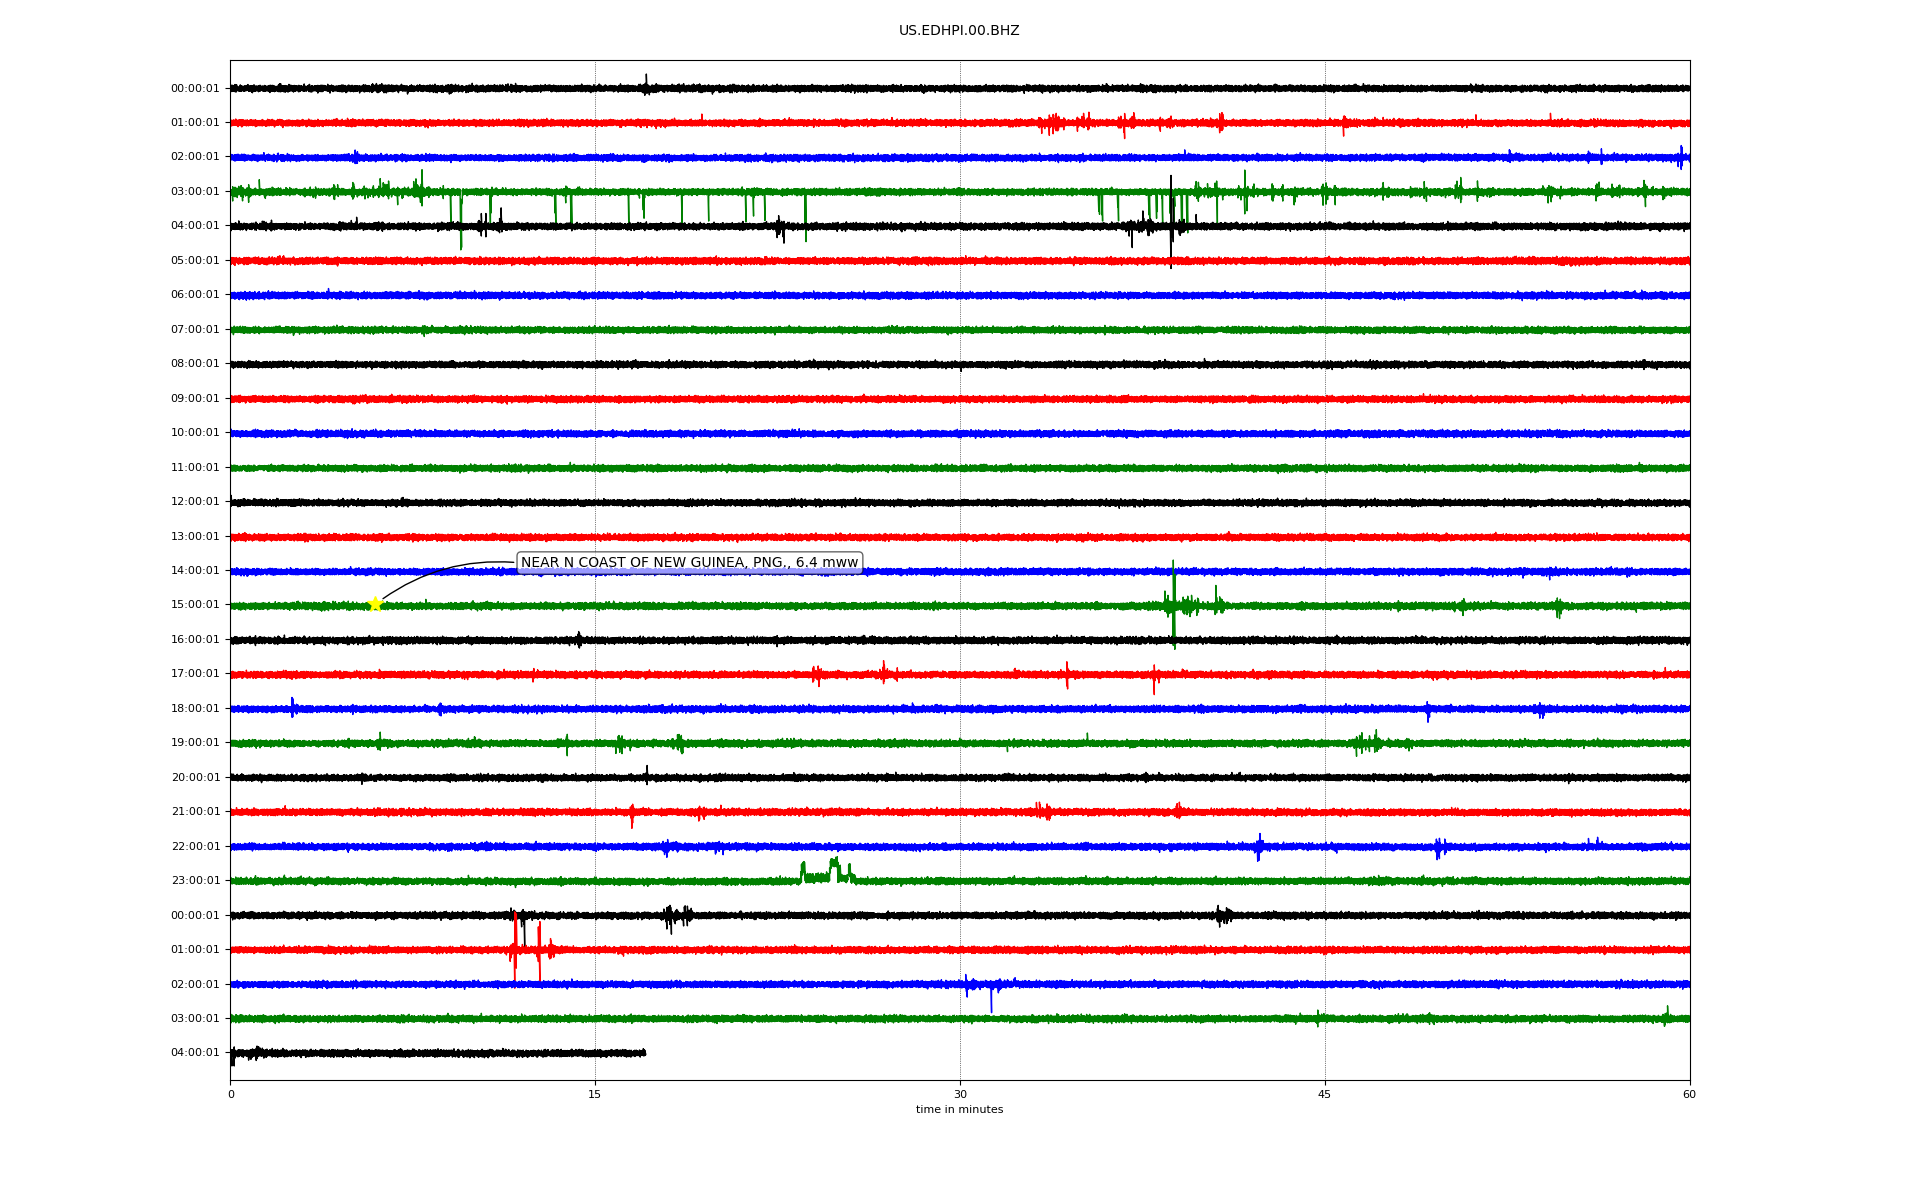1920x1200 pixels.
Task: Click the 21:00:01 row label
Action: pyautogui.click(x=195, y=812)
